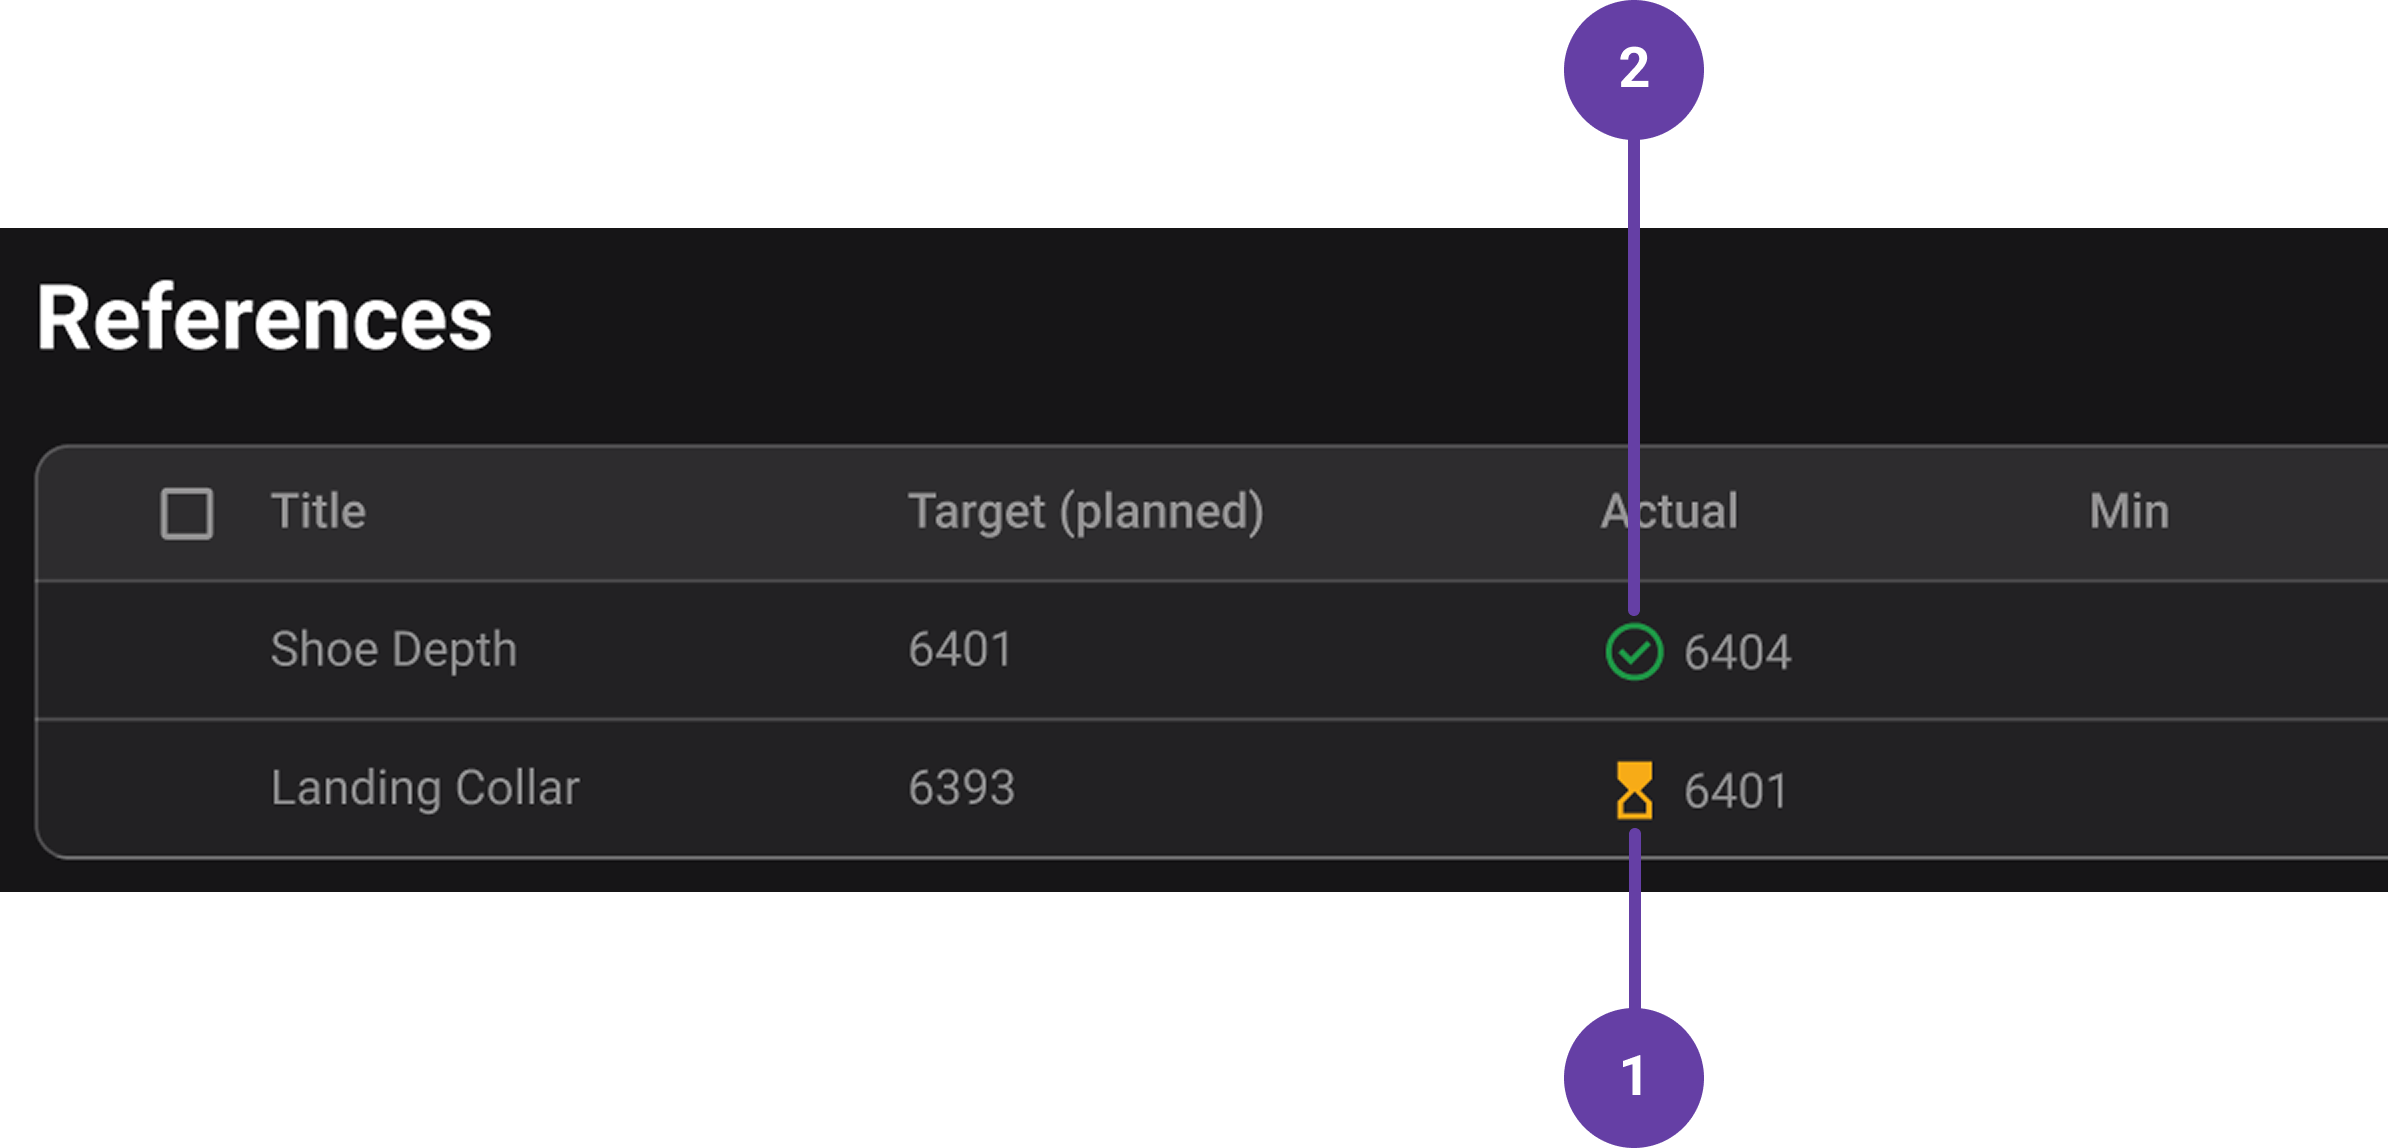Click Landing Collar planned target value 6393

[x=962, y=788]
